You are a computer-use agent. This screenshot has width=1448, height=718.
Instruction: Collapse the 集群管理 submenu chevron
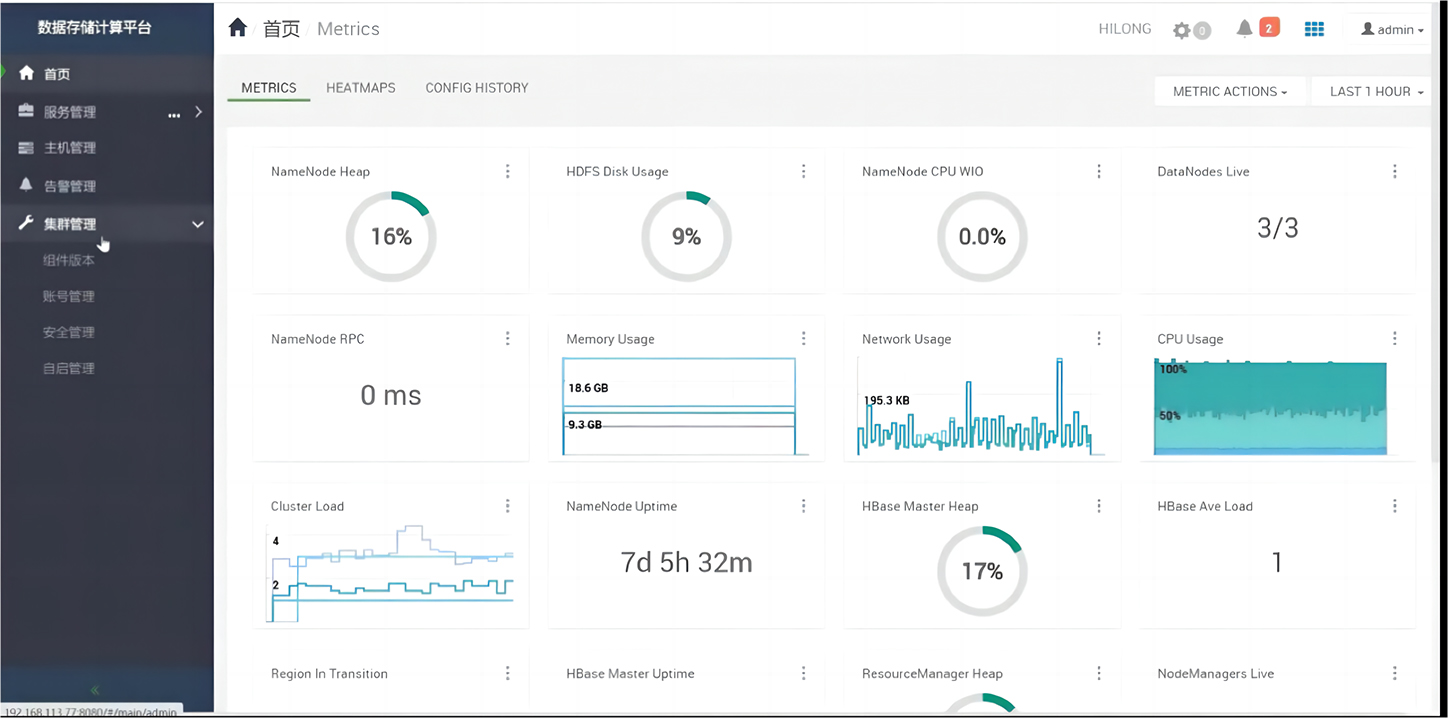coord(198,224)
